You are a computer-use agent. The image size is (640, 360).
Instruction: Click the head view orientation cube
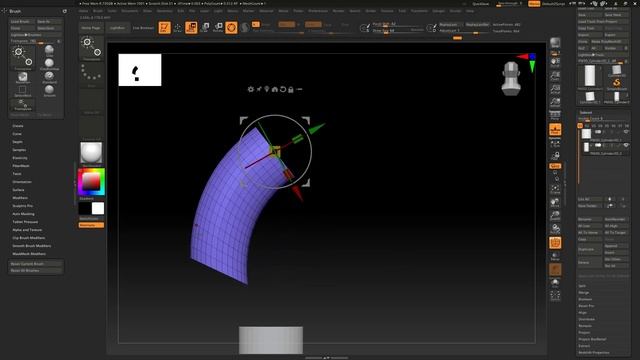tap(511, 78)
